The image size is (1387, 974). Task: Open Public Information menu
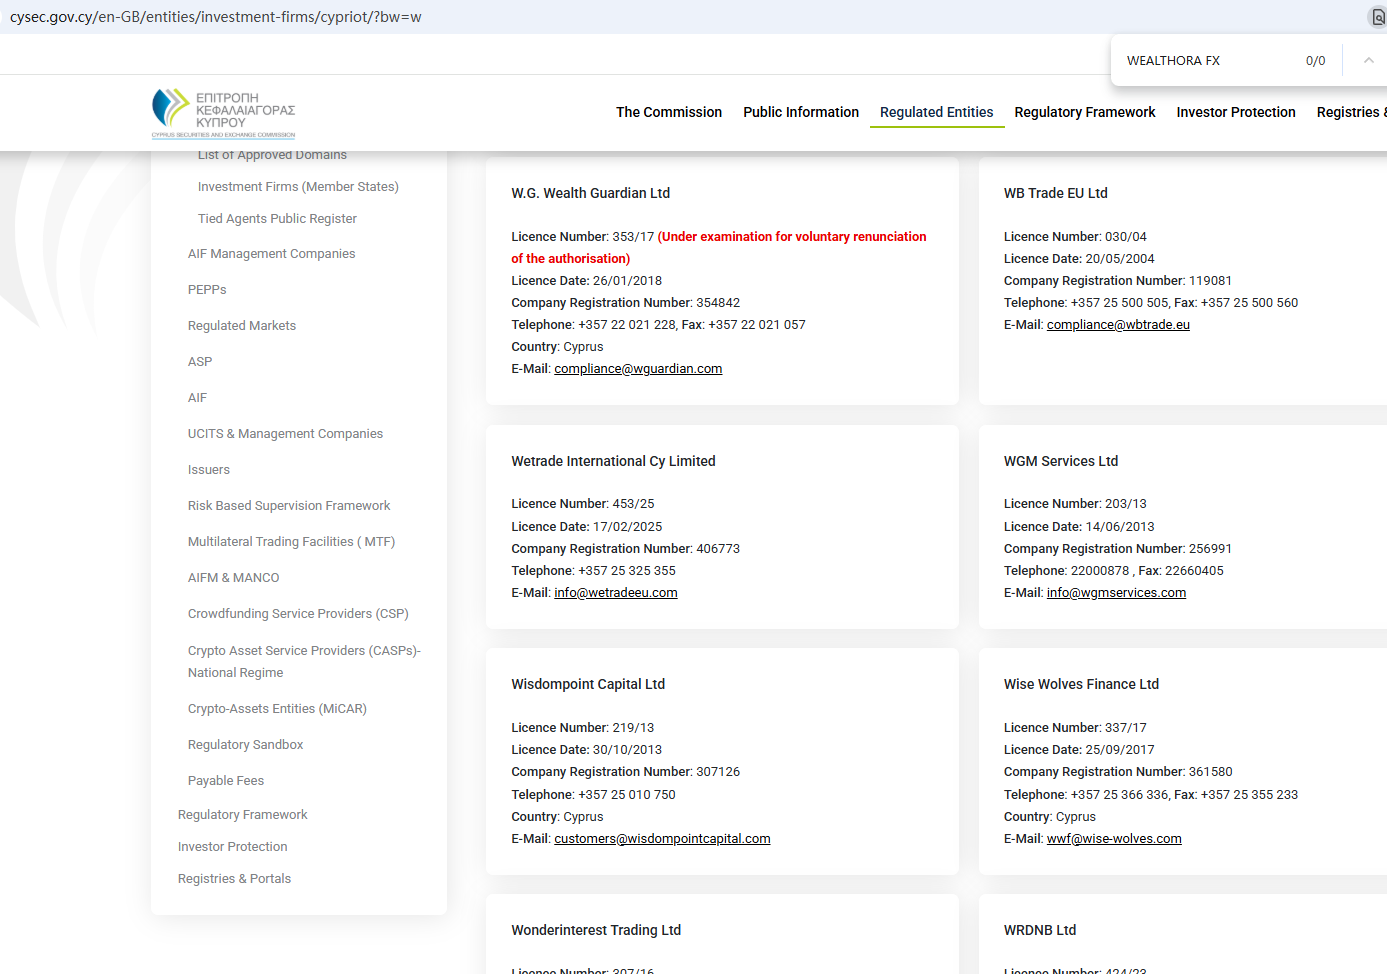(800, 112)
